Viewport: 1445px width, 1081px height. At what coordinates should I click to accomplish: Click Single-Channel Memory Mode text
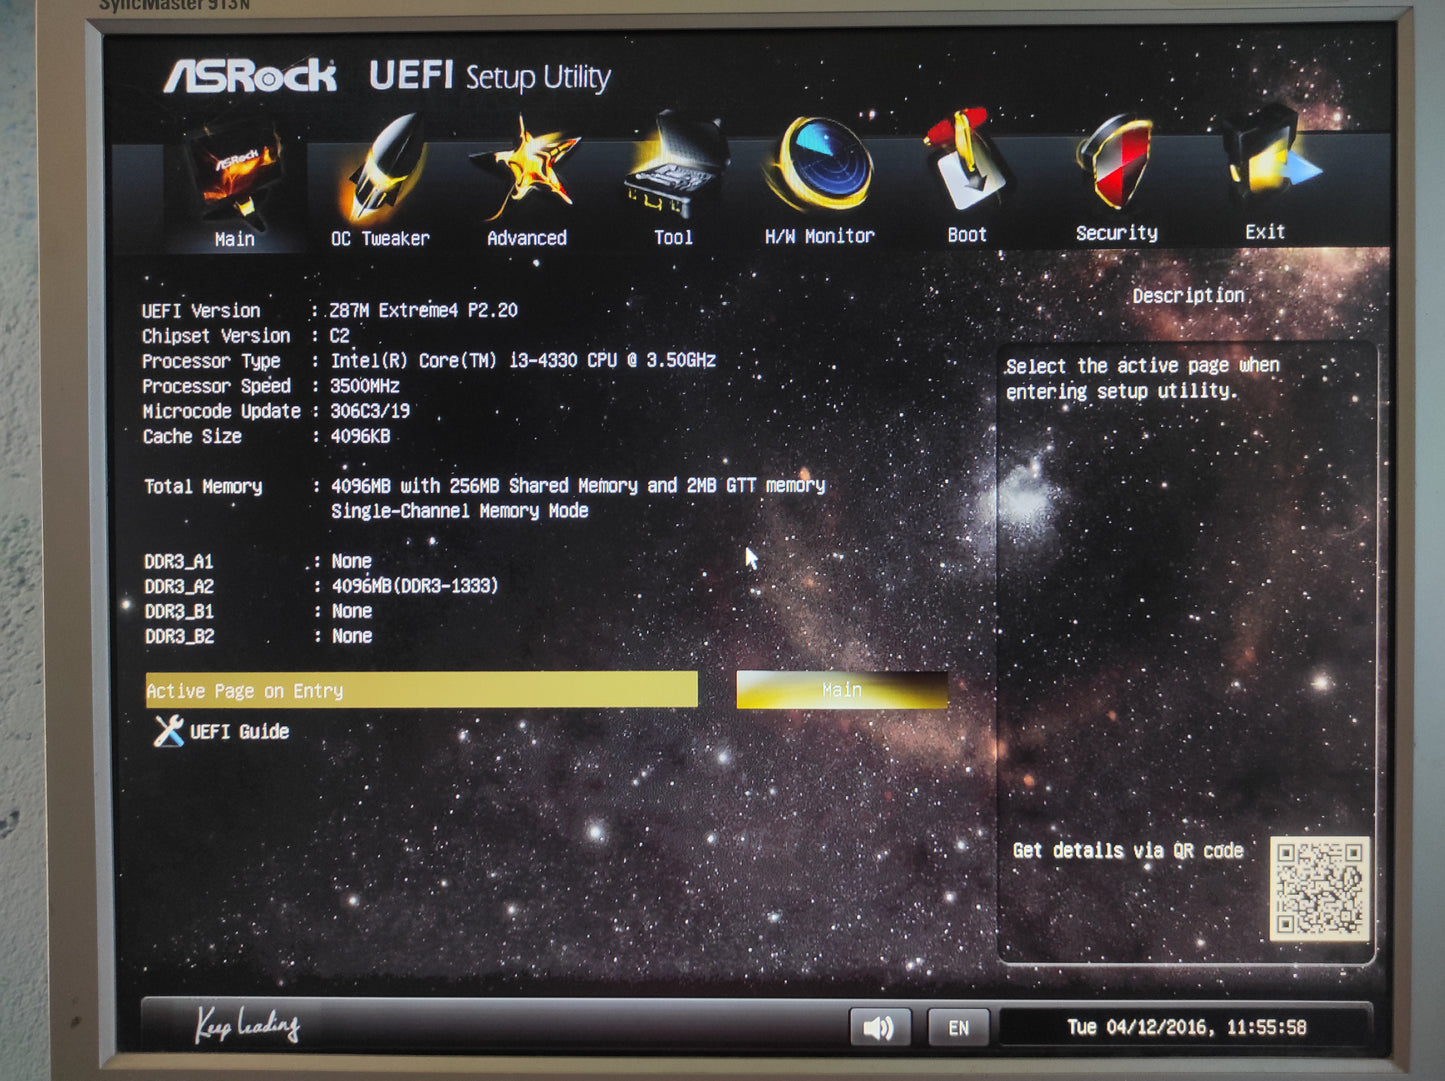460,511
